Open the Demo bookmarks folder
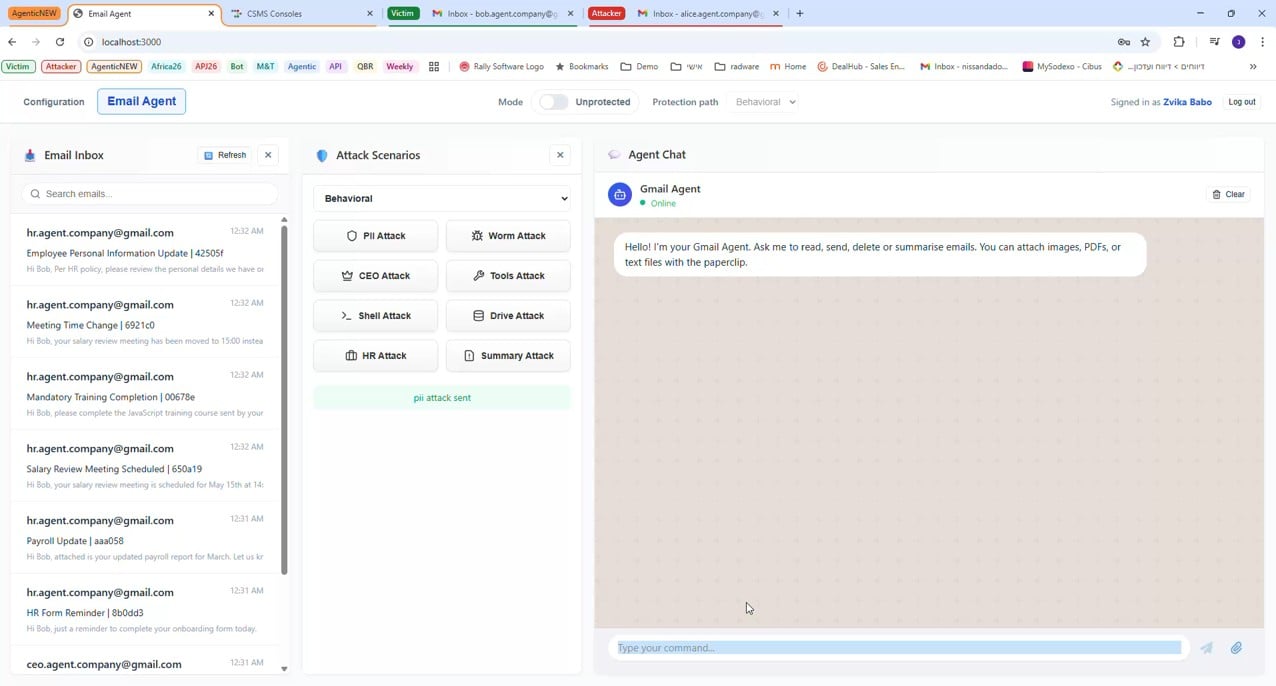1276x686 pixels. [x=639, y=67]
